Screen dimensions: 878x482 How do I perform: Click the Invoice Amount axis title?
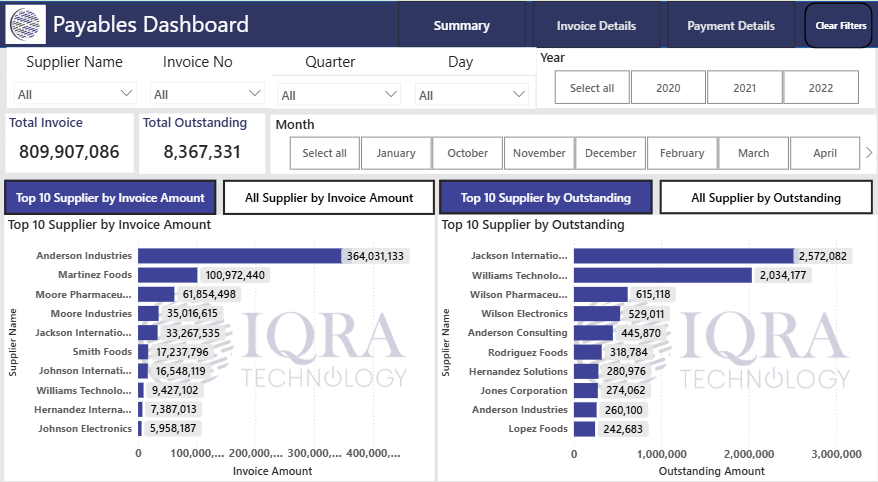(273, 471)
